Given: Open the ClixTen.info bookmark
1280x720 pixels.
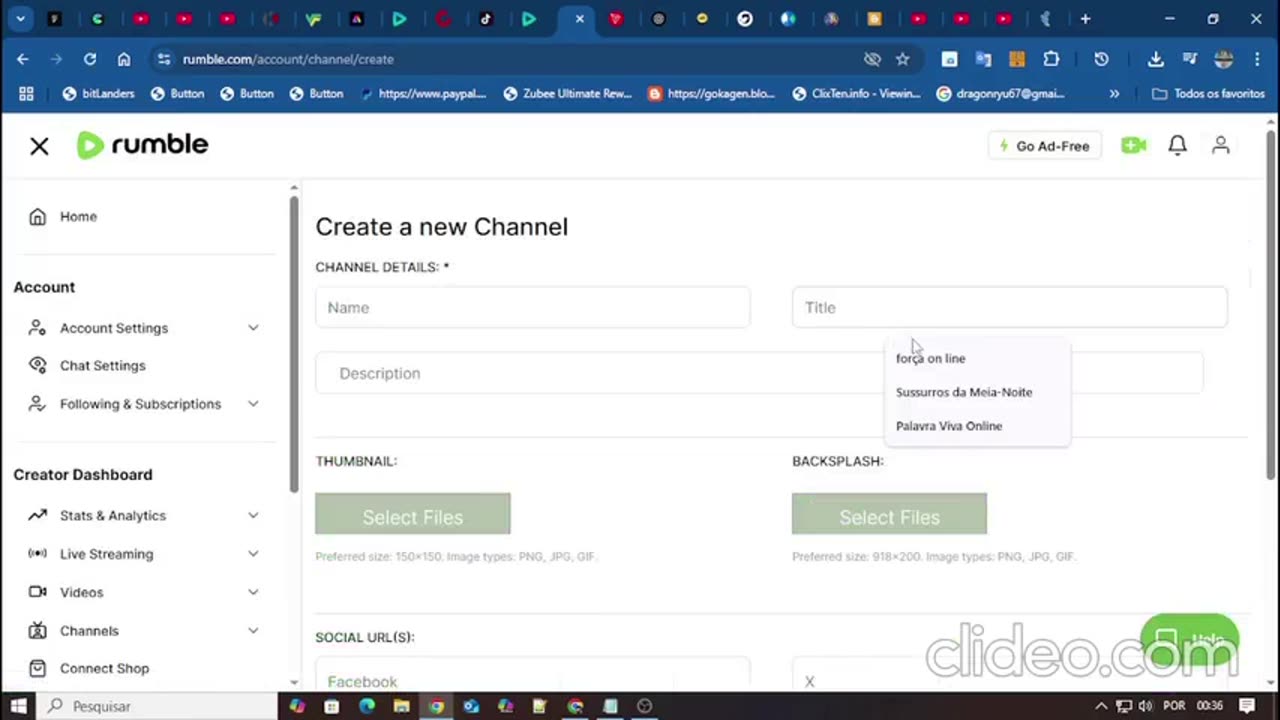Looking at the screenshot, I should click(856, 94).
